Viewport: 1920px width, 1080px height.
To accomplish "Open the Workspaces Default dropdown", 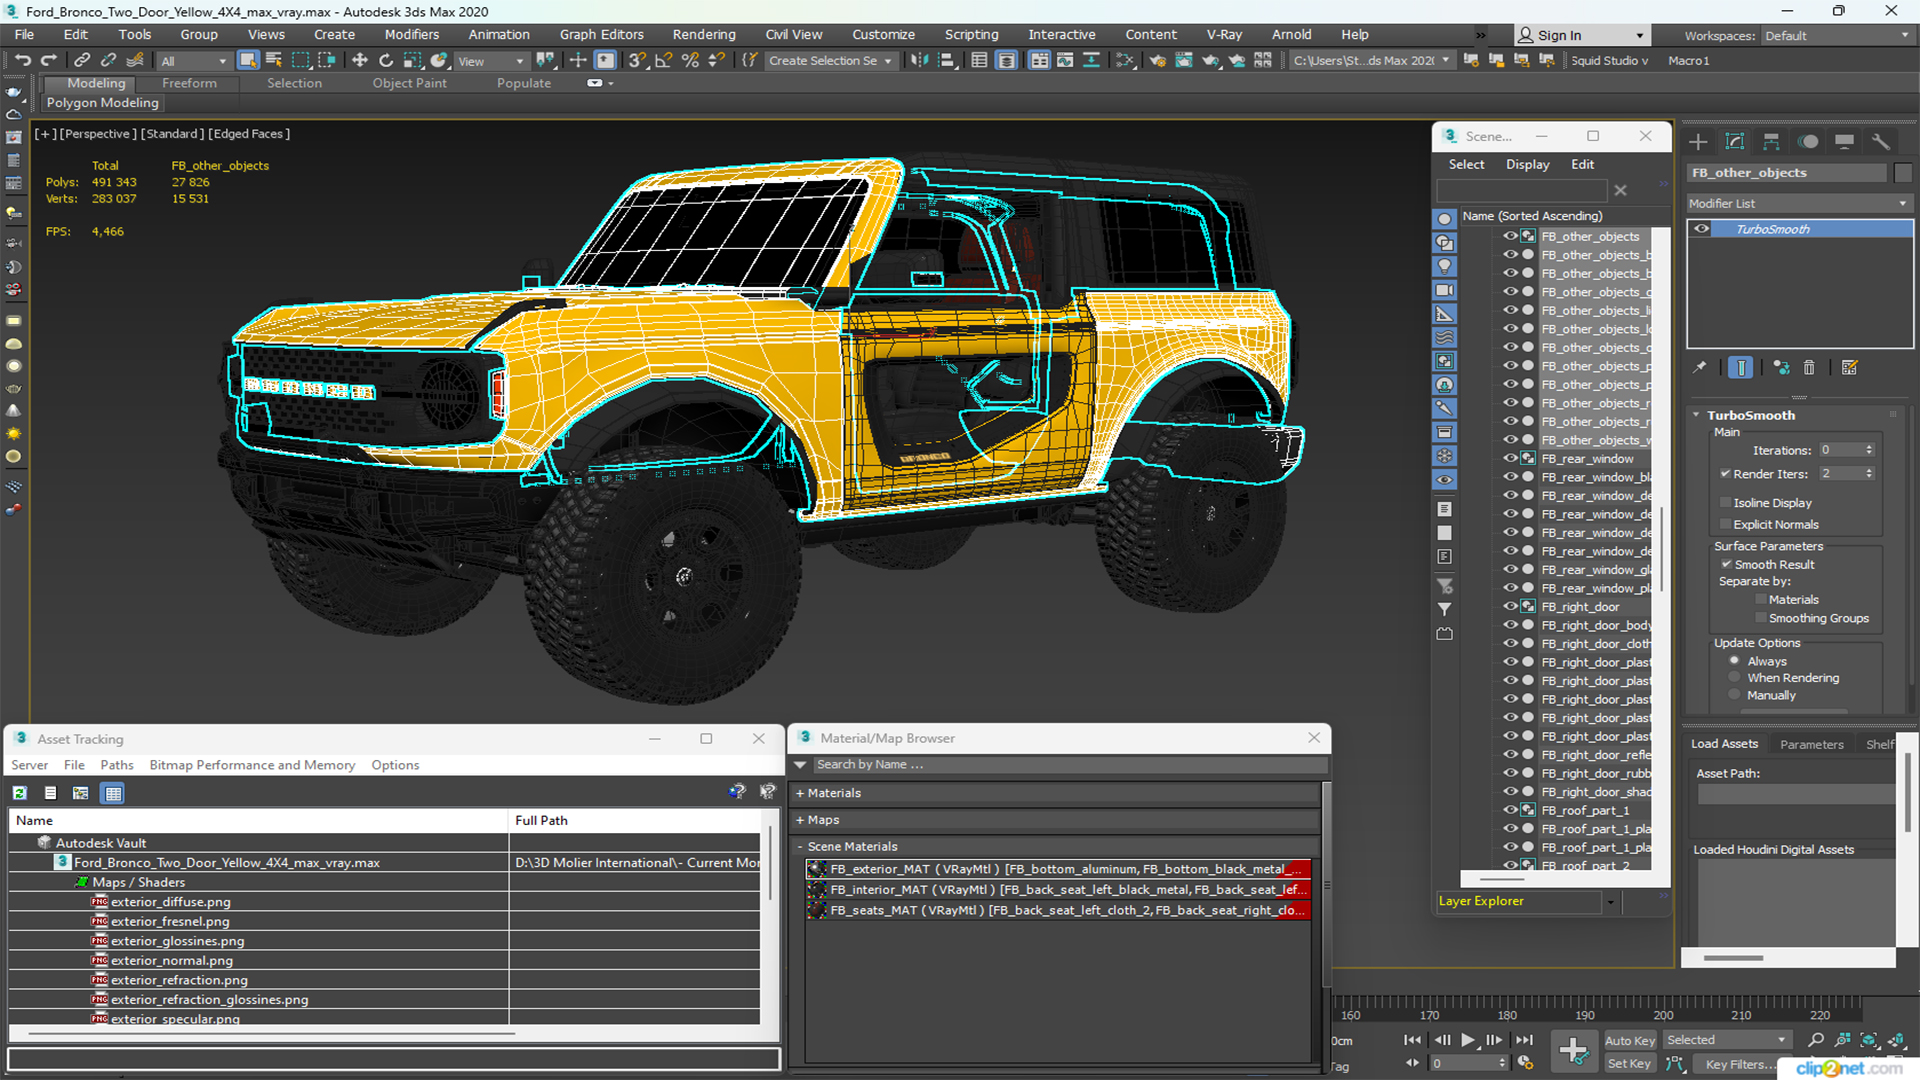I will tap(1837, 35).
